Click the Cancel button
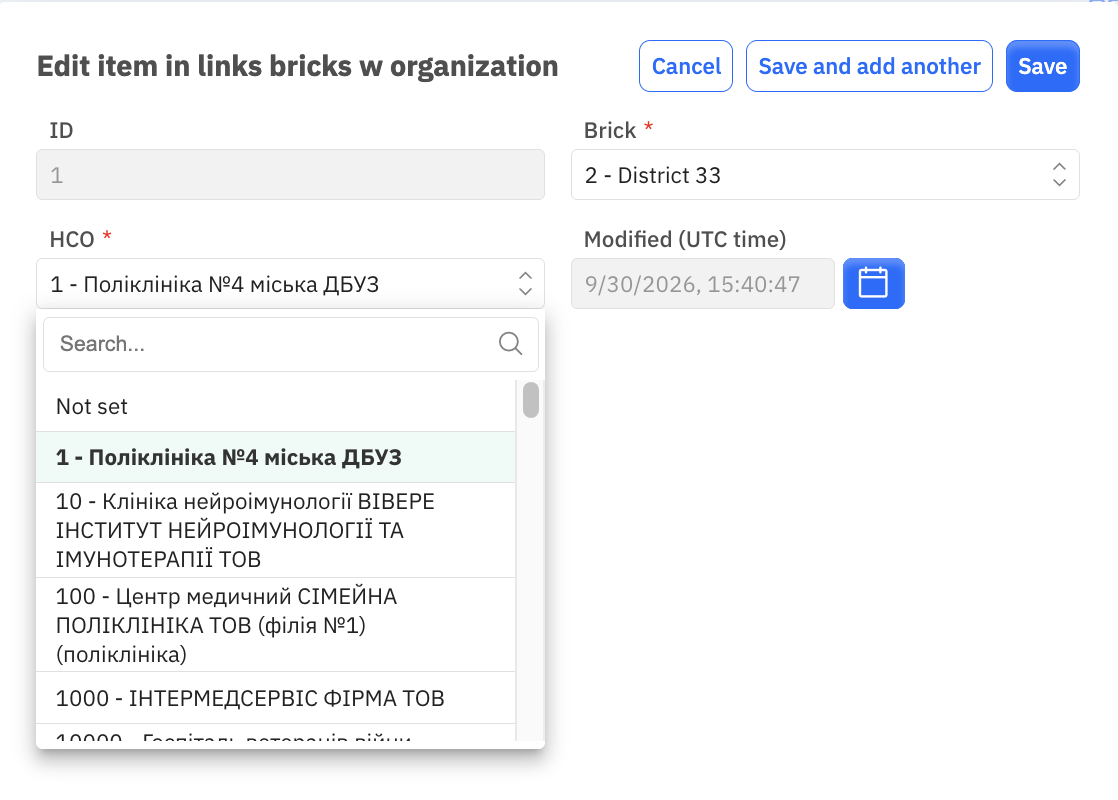This screenshot has width=1118, height=800. [x=686, y=66]
